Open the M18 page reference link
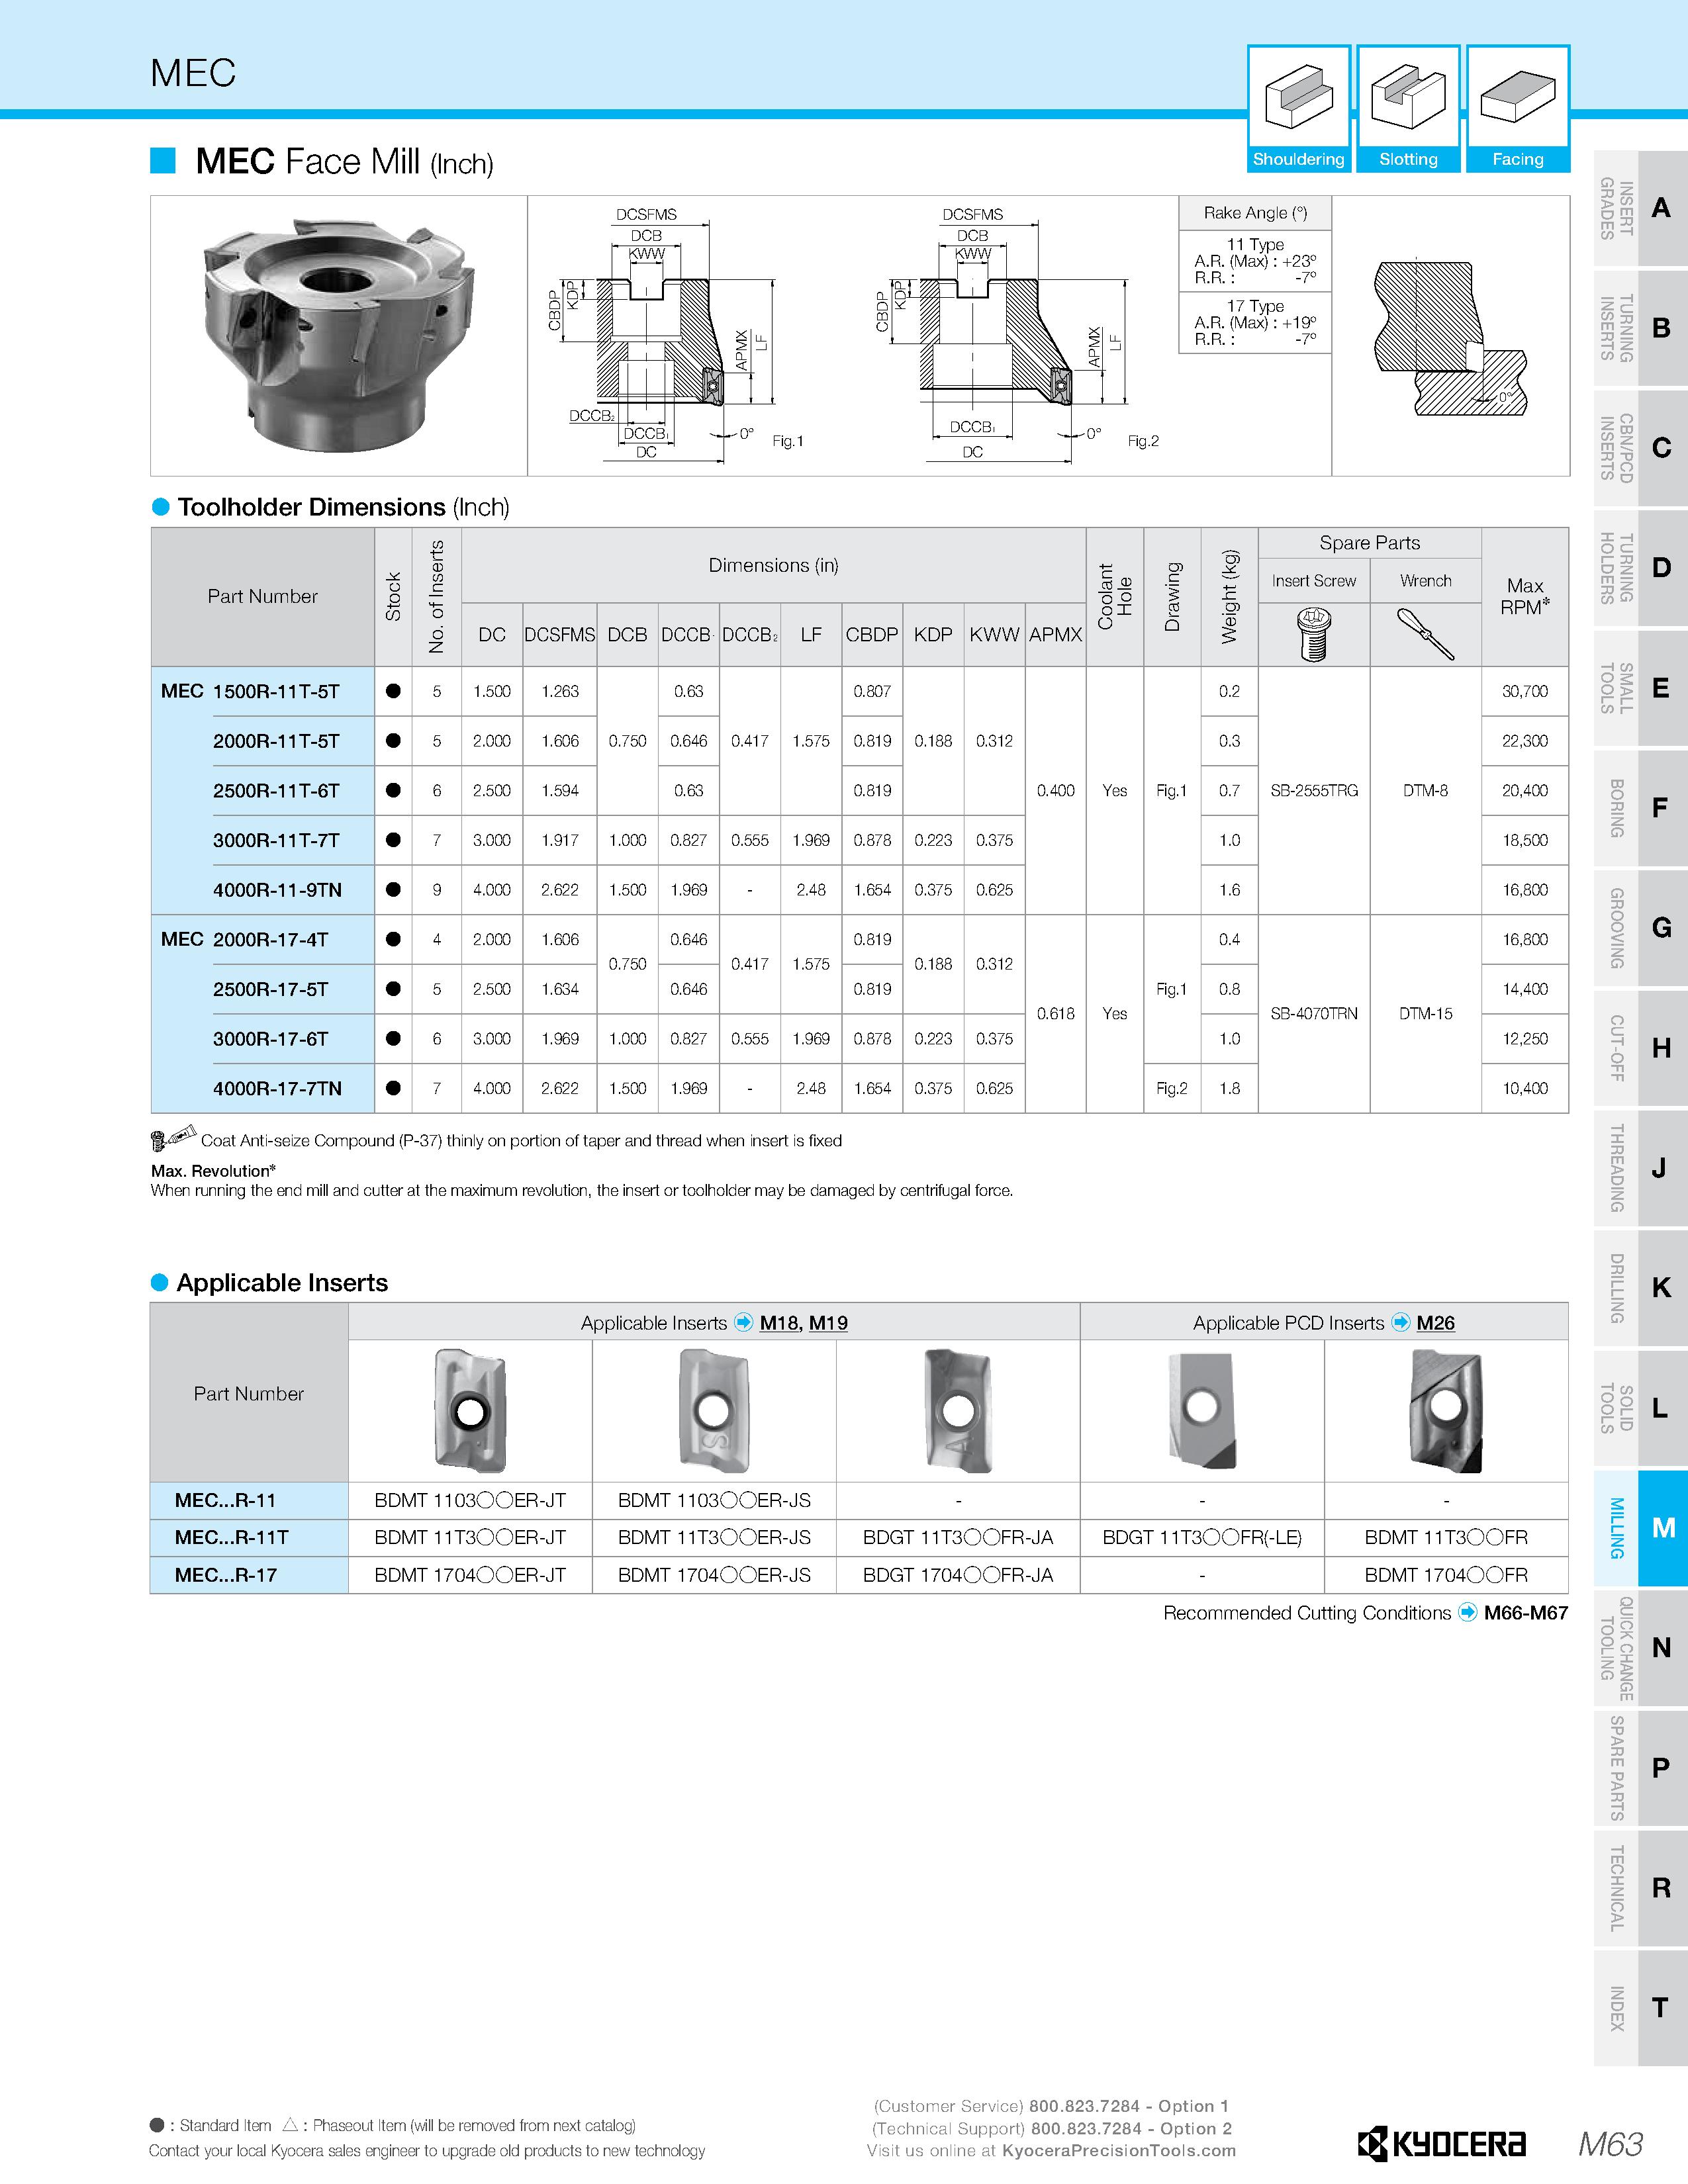The height and width of the screenshot is (2184, 1688). click(779, 1323)
